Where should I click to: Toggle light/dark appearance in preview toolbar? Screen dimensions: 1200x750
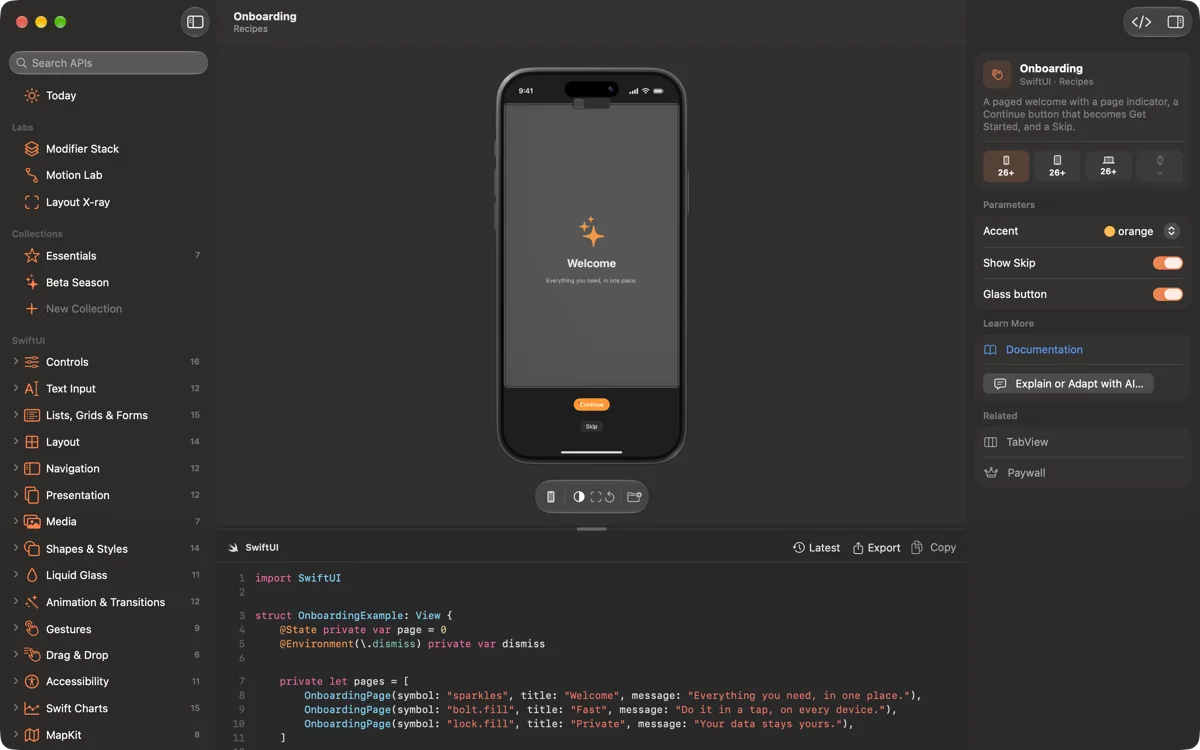click(579, 497)
